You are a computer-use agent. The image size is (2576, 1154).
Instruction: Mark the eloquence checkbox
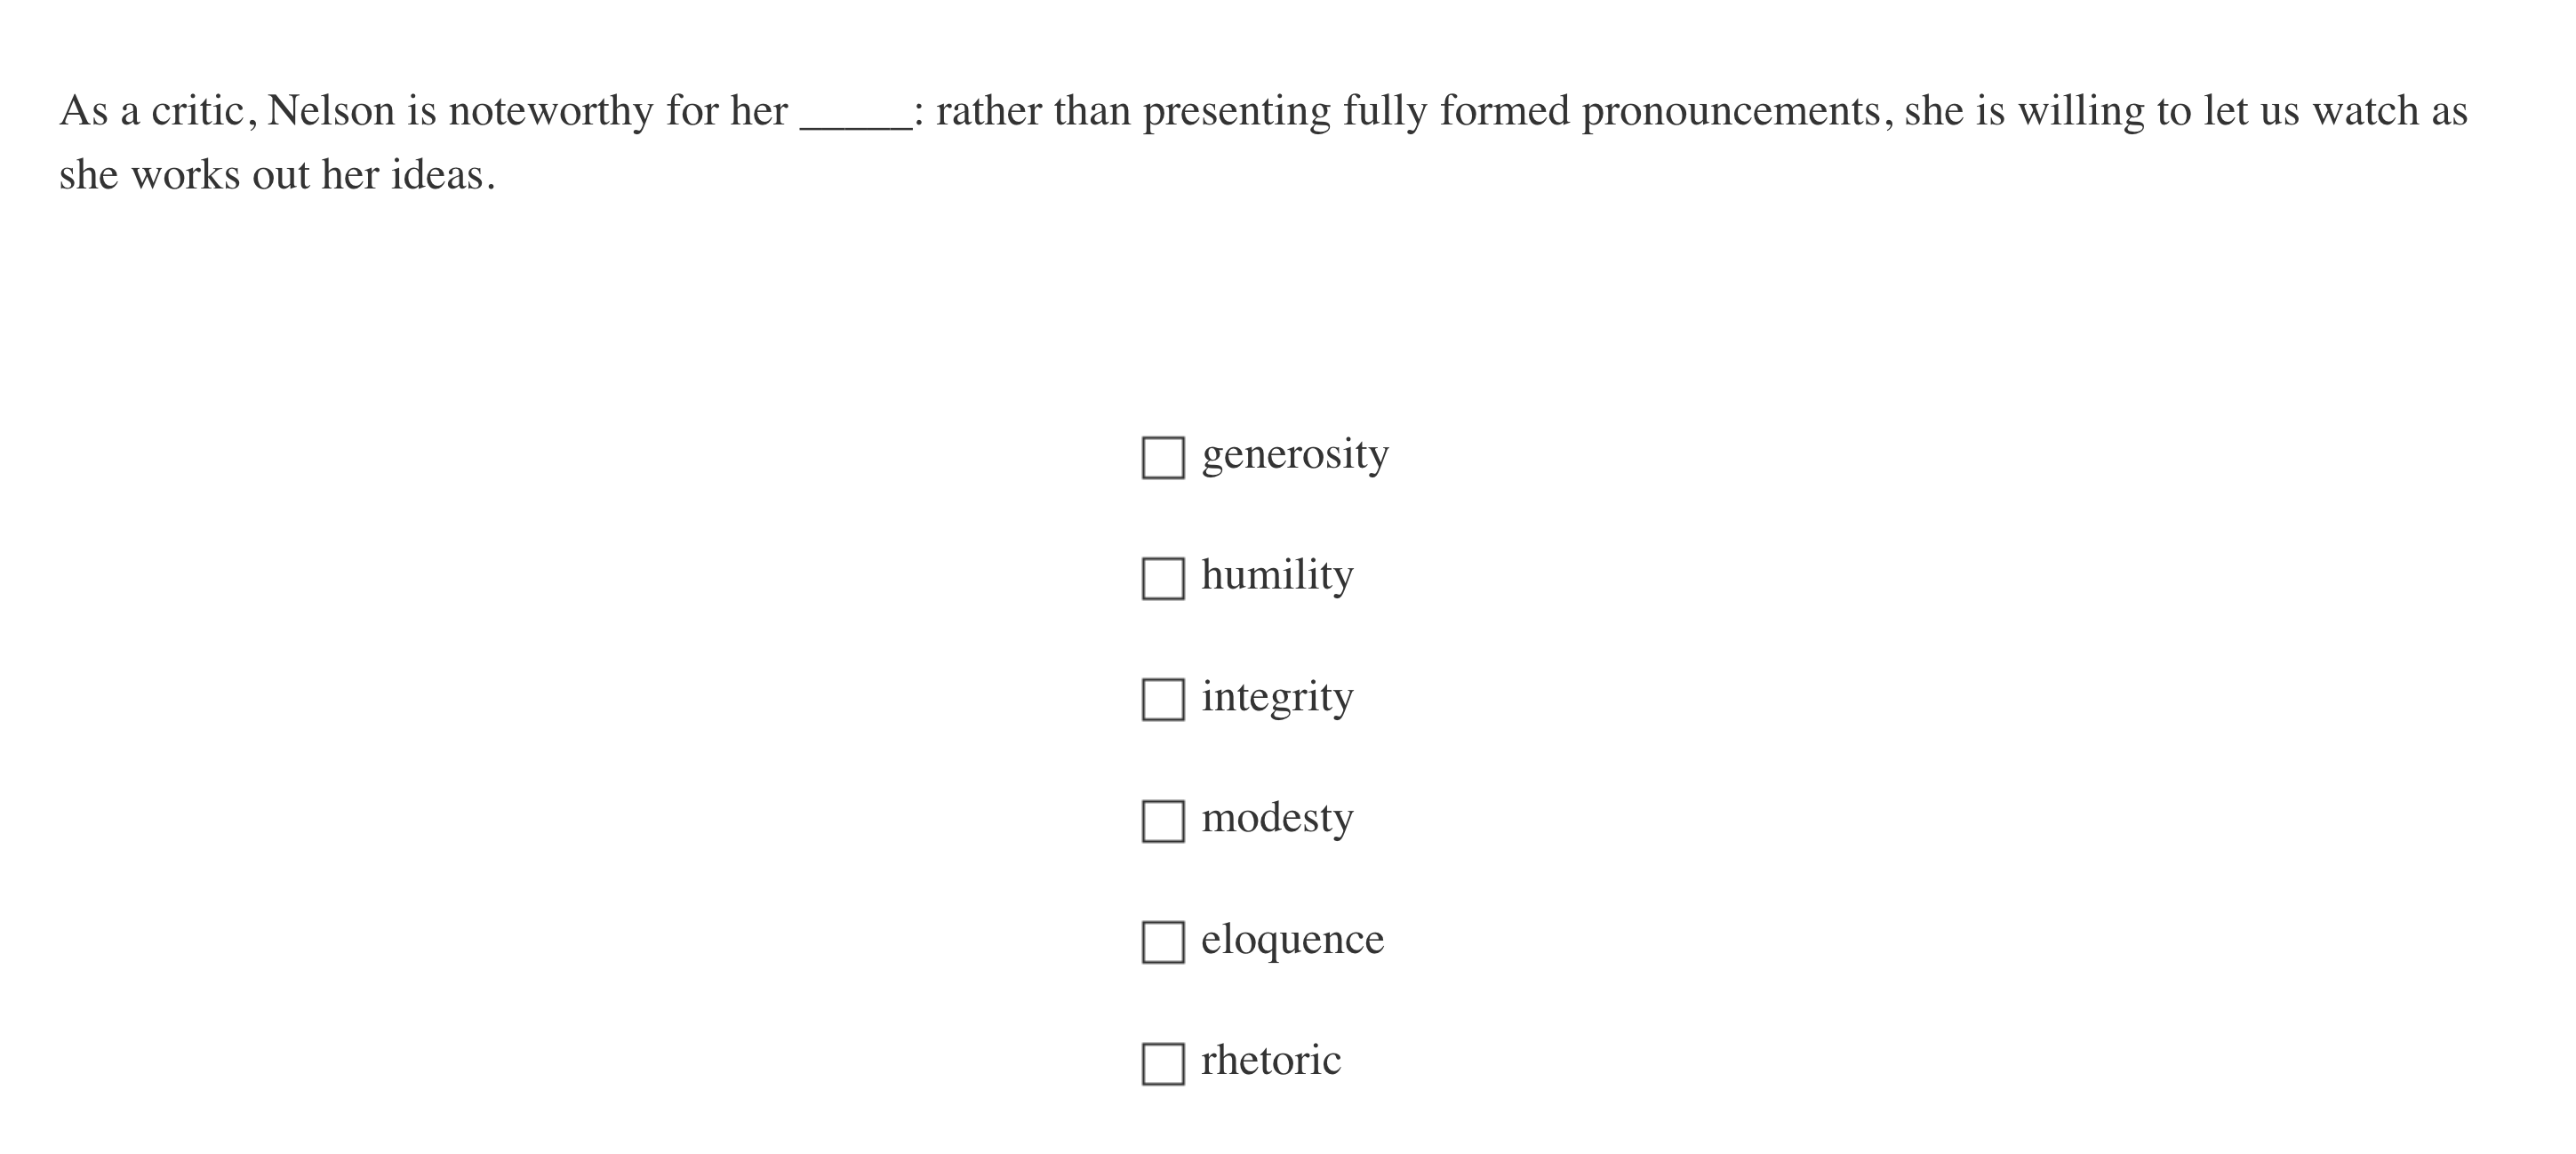click(x=1162, y=942)
